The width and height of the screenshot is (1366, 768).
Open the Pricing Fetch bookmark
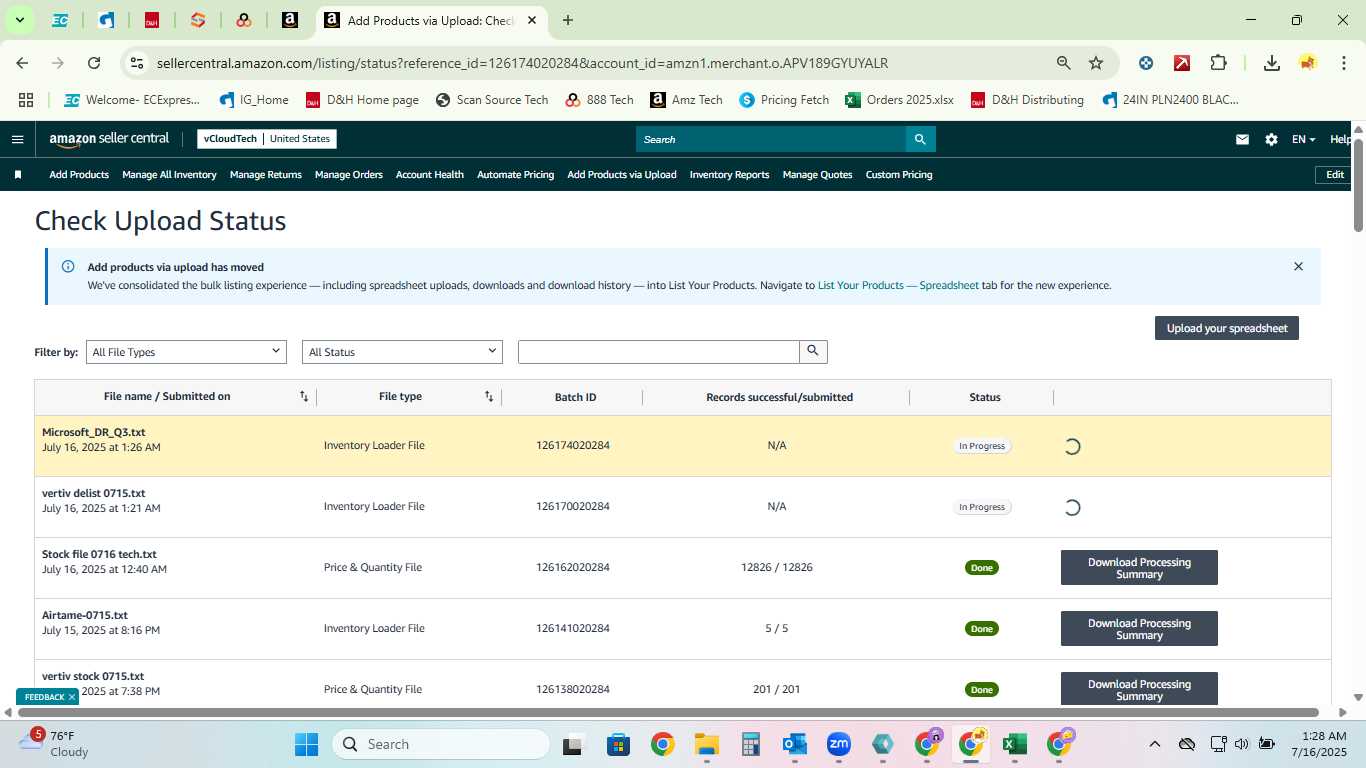pyautogui.click(x=784, y=100)
